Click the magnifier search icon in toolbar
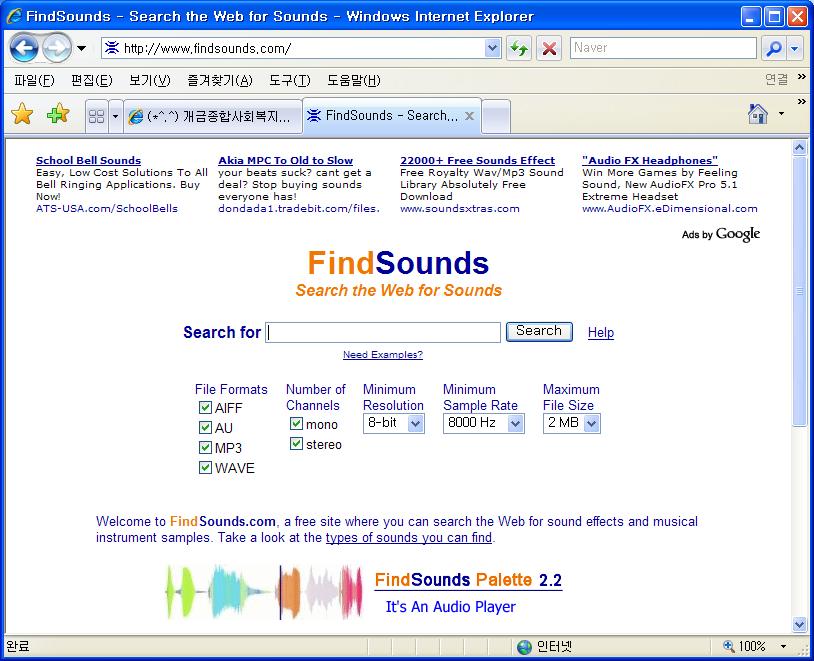Viewport: 814px width, 661px height. 774,49
